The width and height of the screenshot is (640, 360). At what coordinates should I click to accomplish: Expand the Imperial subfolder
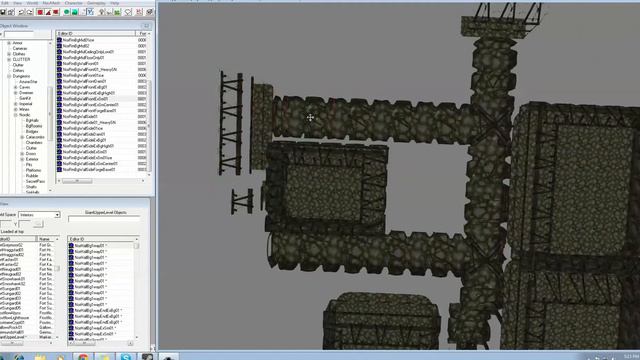click(x=16, y=104)
